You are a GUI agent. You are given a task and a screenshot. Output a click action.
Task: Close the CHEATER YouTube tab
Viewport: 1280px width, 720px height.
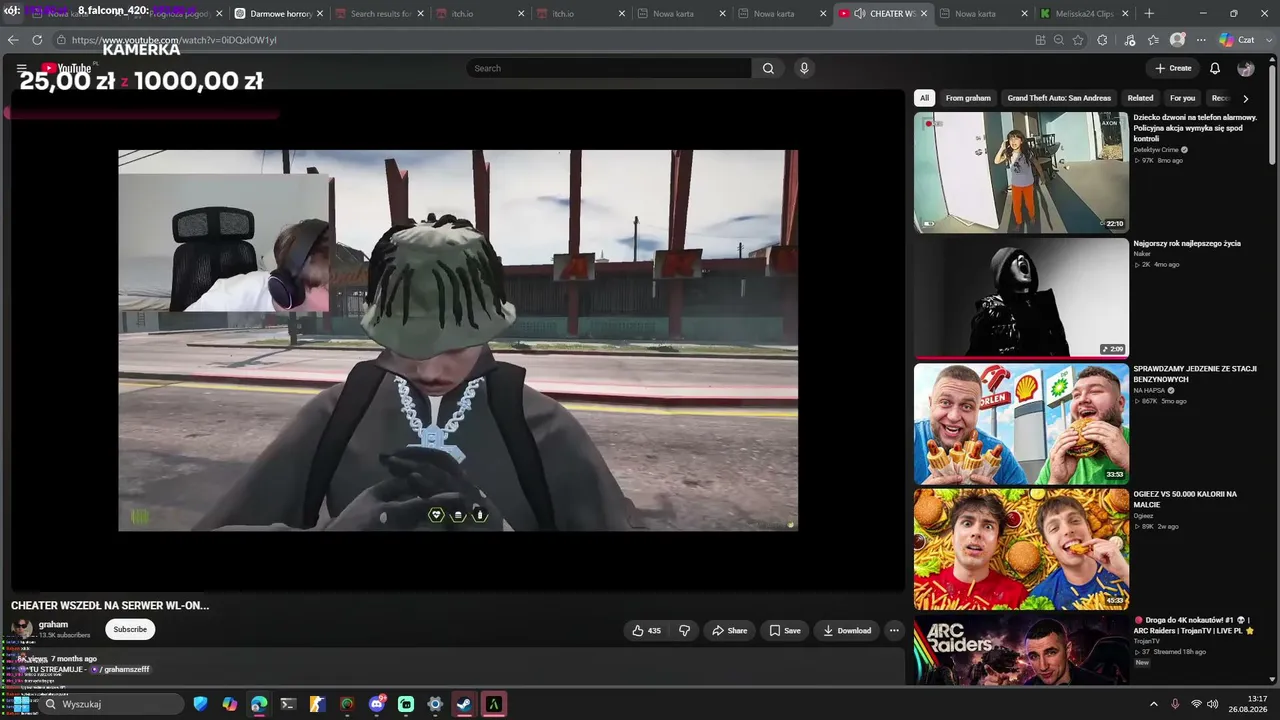coord(923,14)
